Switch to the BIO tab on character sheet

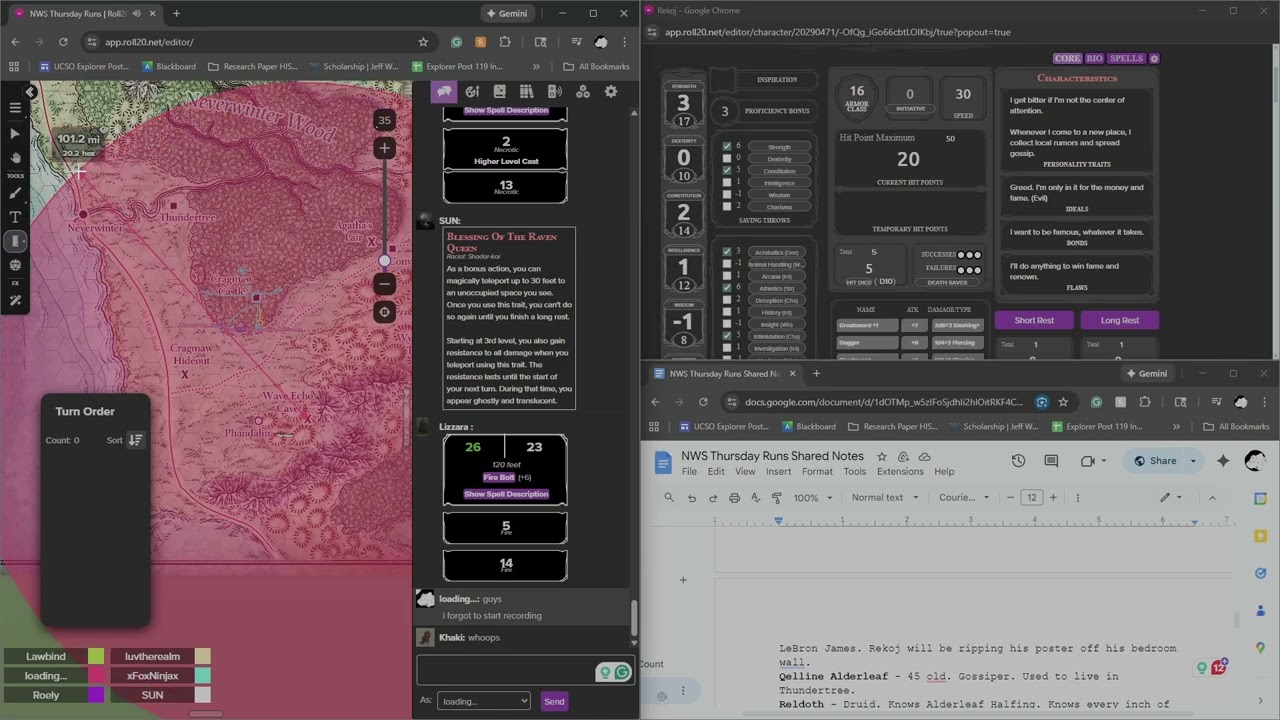[x=1094, y=59]
